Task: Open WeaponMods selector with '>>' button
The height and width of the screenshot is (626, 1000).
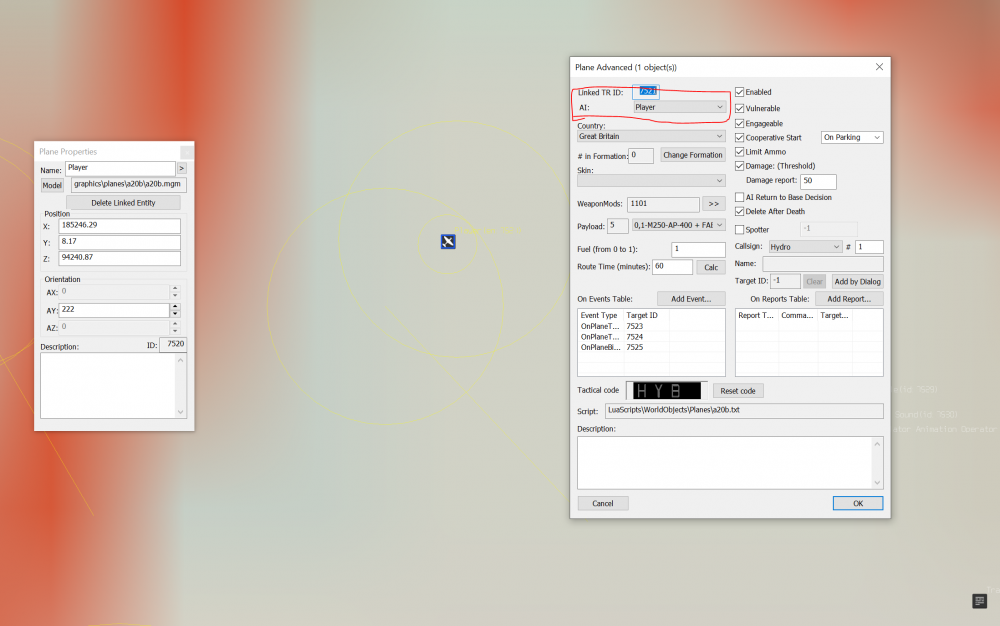Action: pyautogui.click(x=714, y=203)
